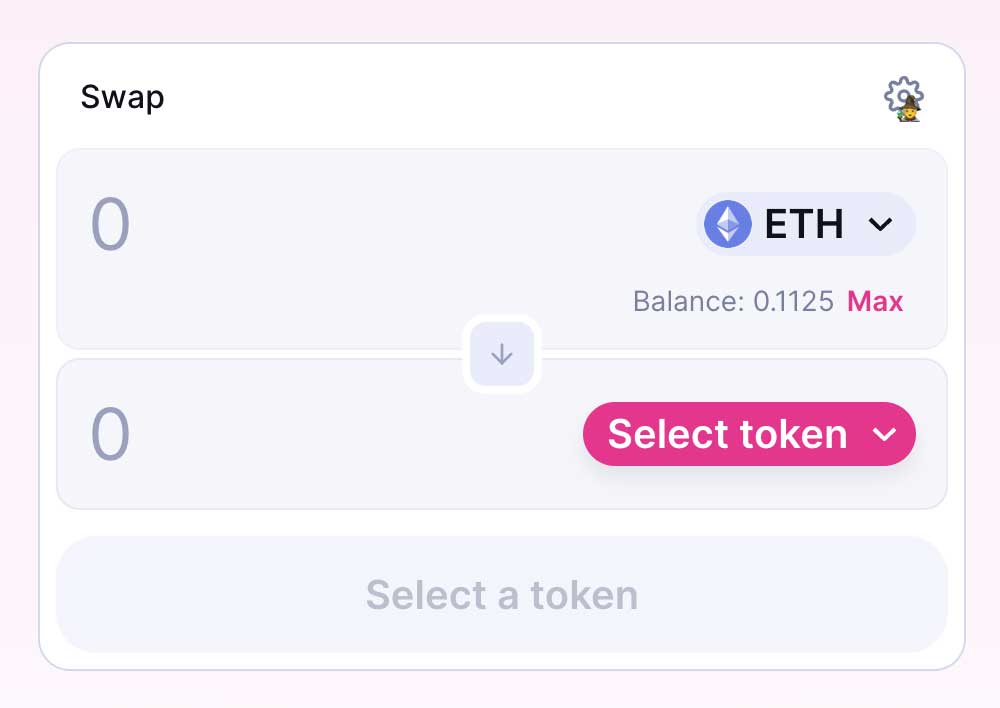
Task: Expand the chevron next to ETH
Action: click(880, 224)
